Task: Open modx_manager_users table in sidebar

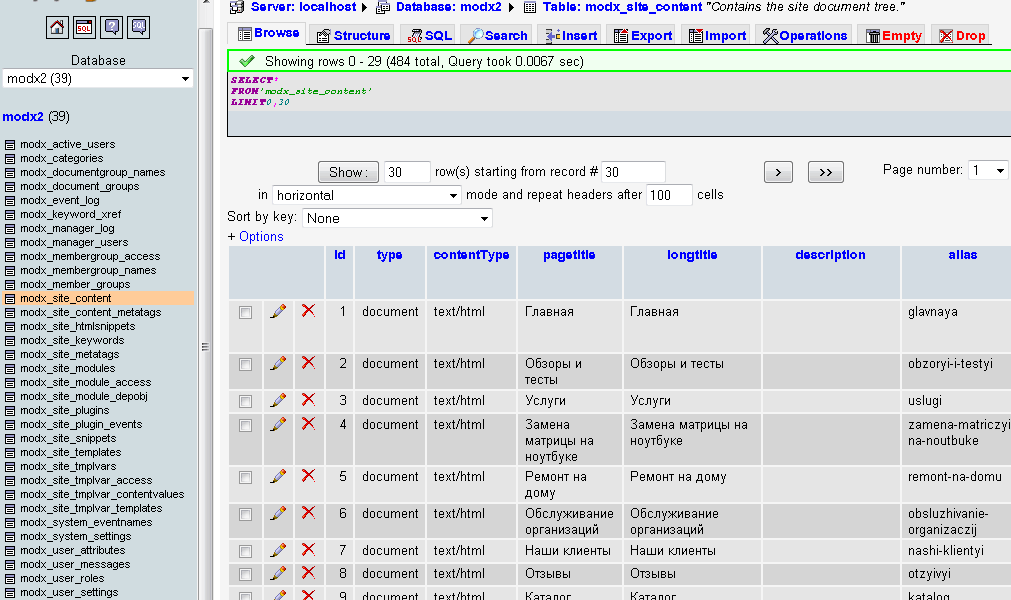Action: coord(74,242)
